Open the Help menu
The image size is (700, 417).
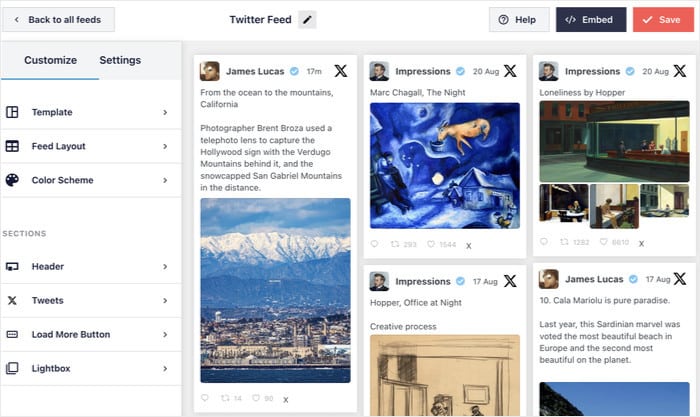click(518, 20)
